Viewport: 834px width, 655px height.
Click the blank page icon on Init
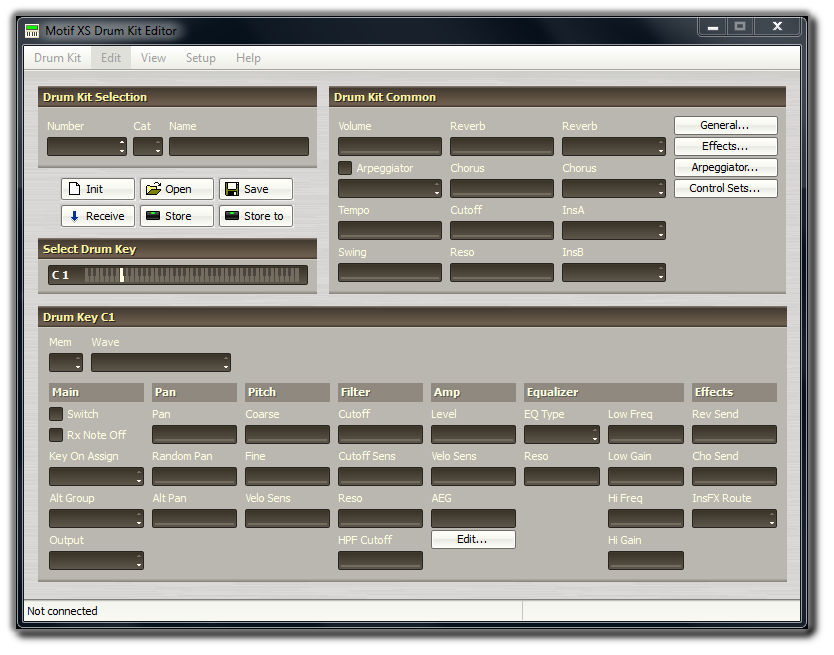pyautogui.click(x=74, y=189)
